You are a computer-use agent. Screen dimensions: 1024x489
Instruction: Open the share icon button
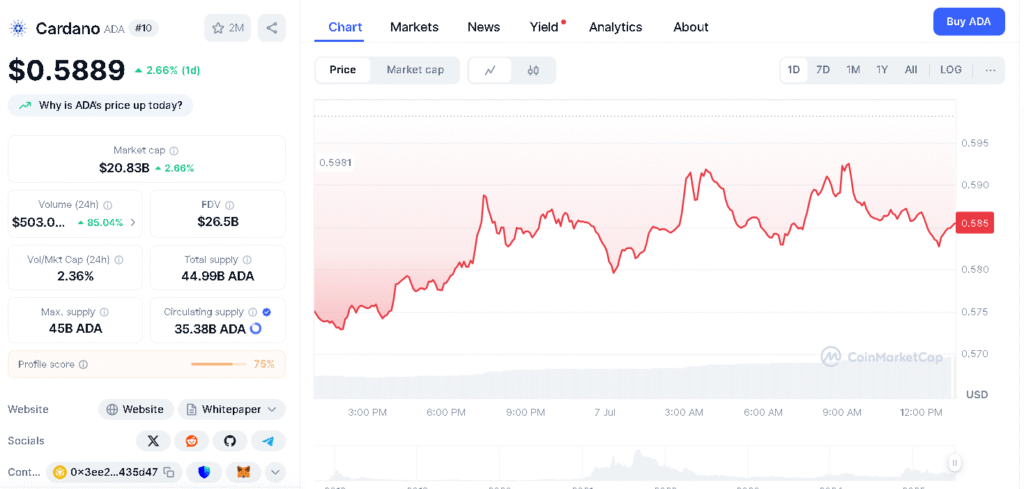click(x=272, y=28)
